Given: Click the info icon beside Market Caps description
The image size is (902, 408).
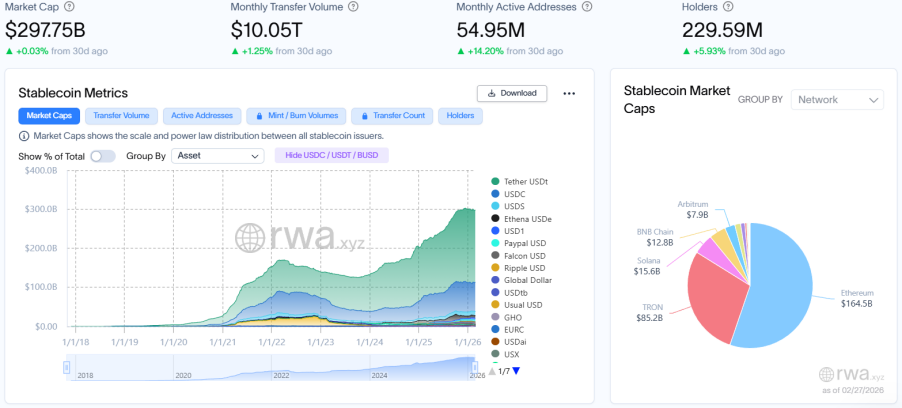Looking at the screenshot, I should [x=24, y=136].
